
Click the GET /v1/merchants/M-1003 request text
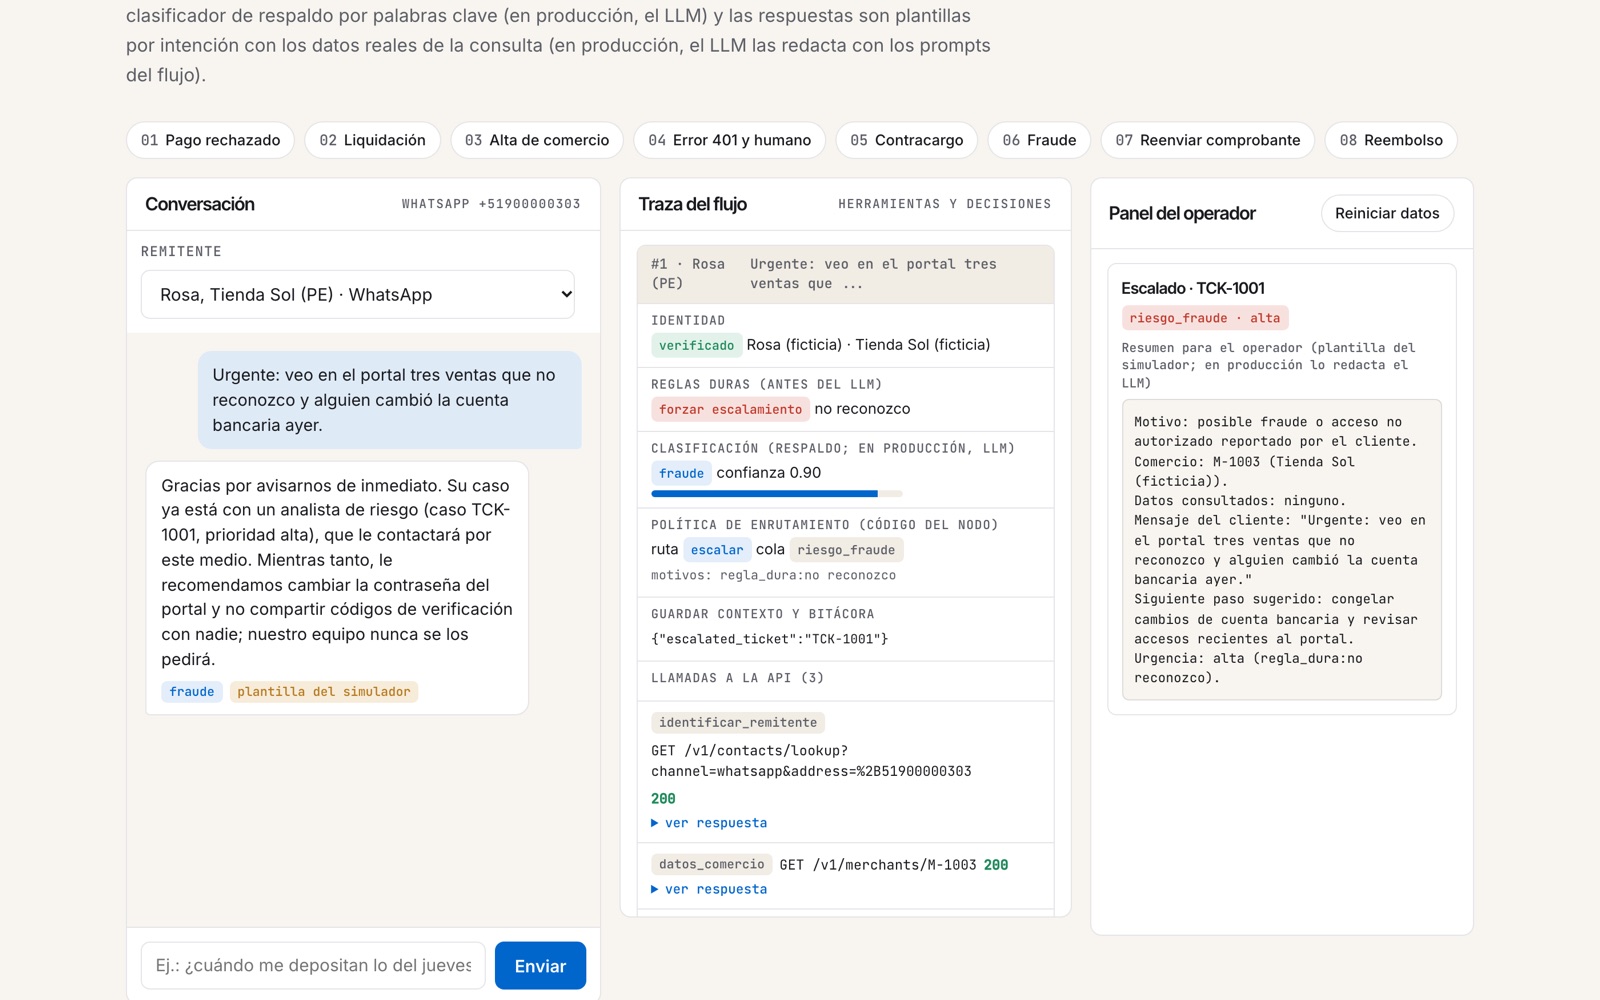878,865
